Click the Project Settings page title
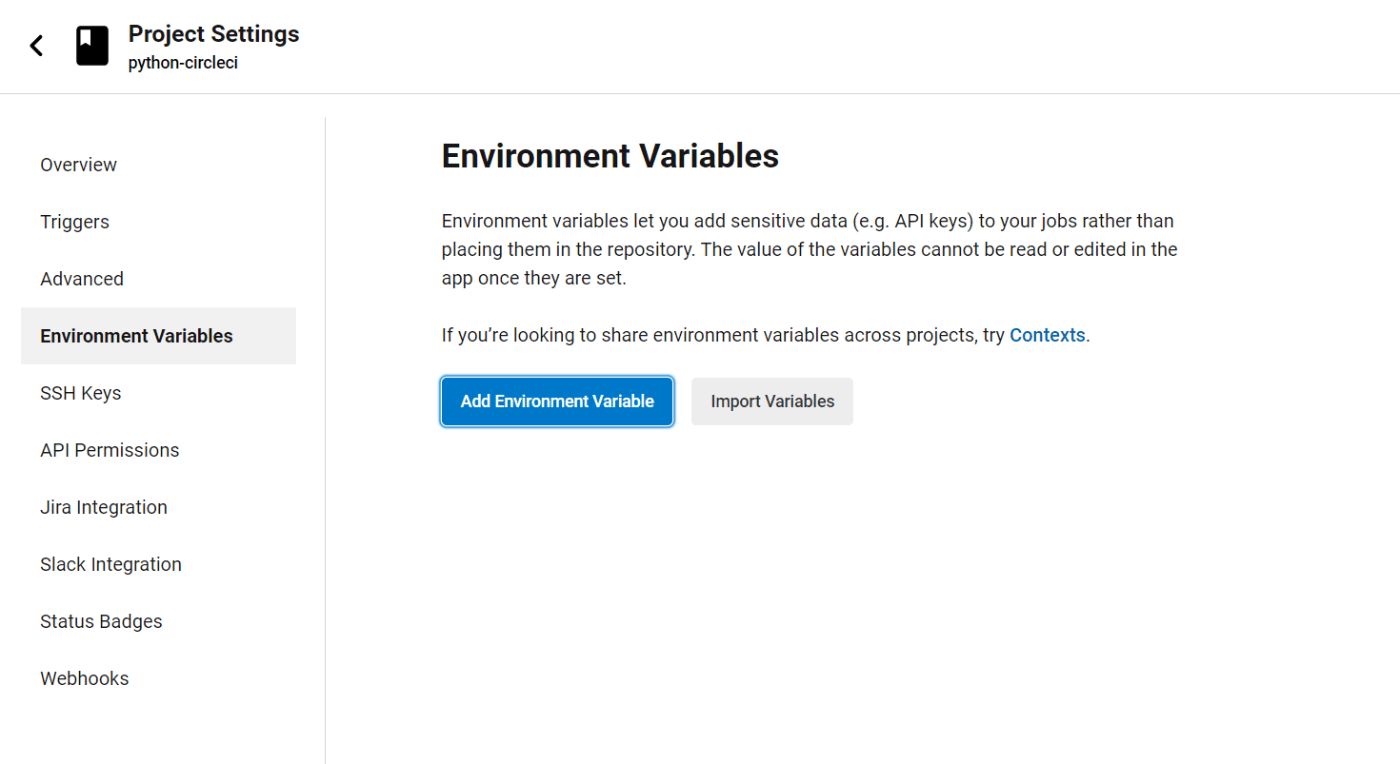 [214, 34]
